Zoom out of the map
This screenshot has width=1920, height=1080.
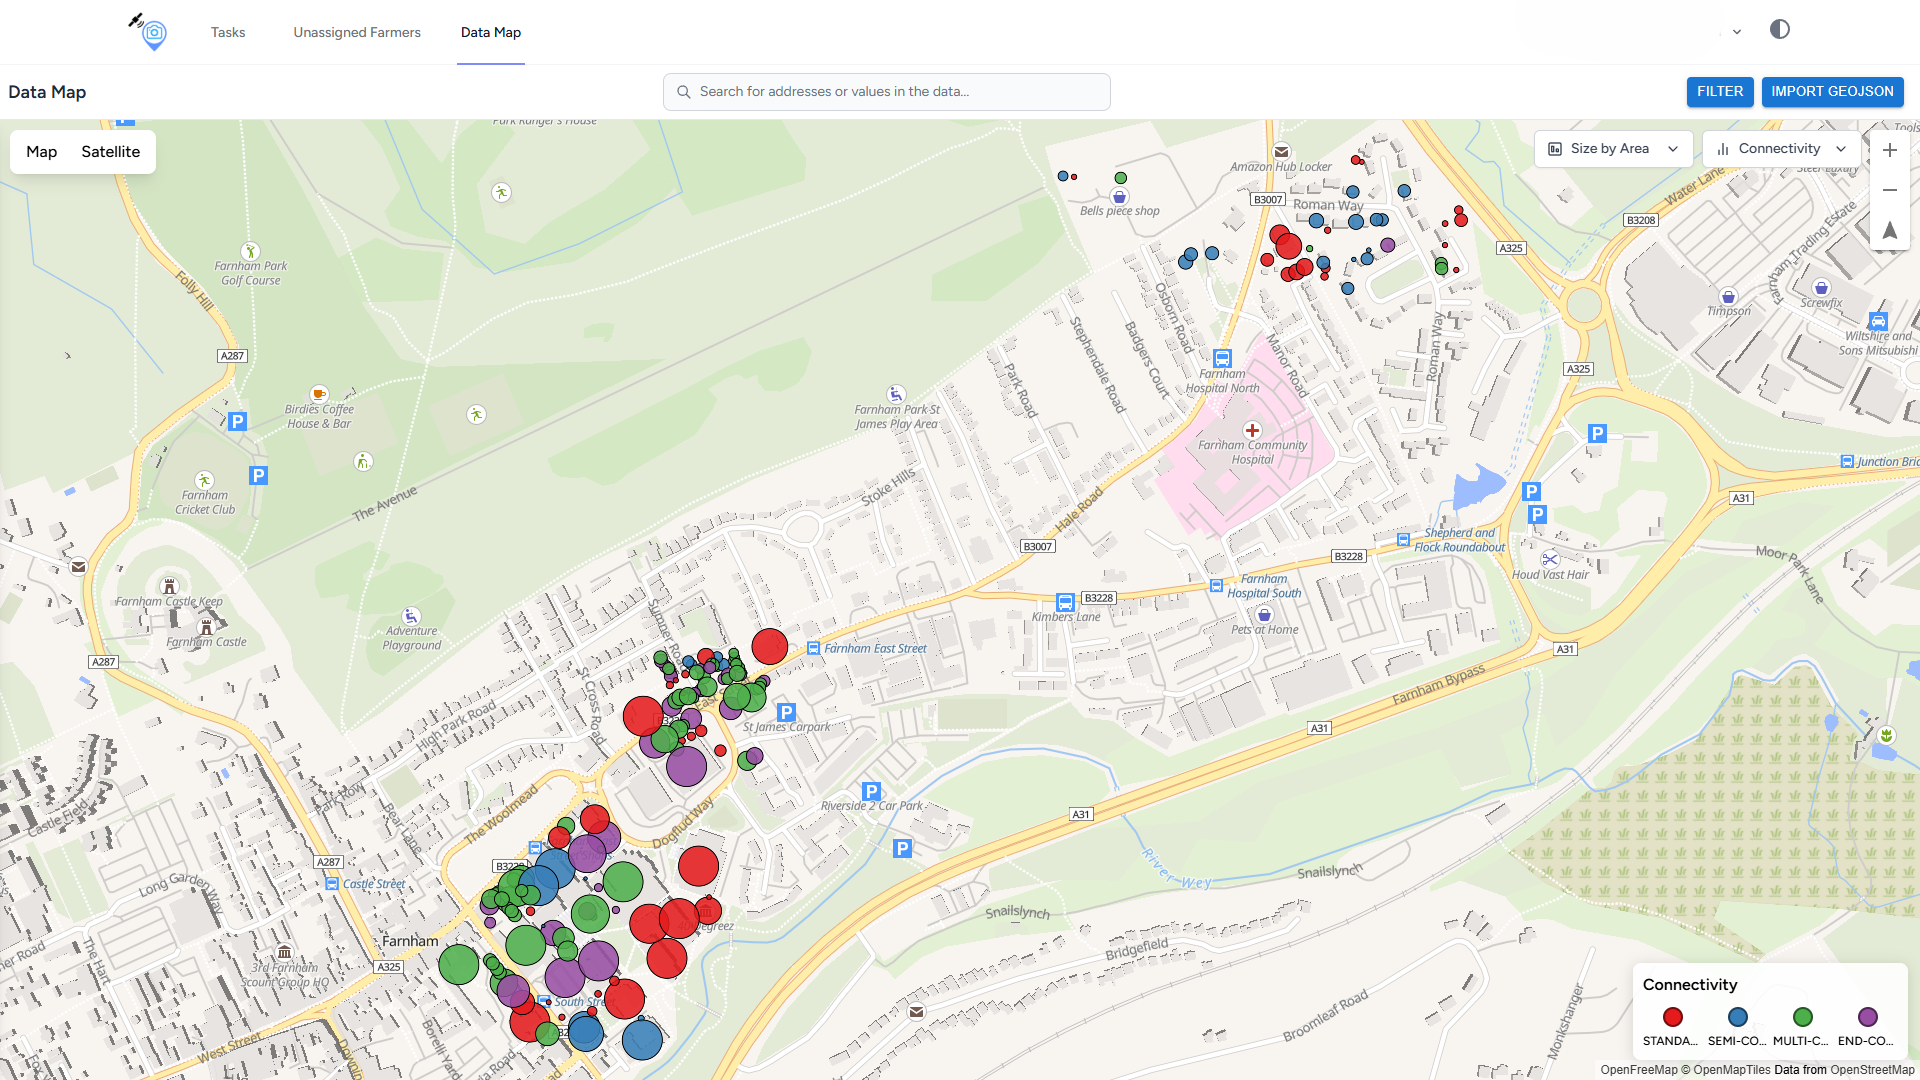[1889, 190]
